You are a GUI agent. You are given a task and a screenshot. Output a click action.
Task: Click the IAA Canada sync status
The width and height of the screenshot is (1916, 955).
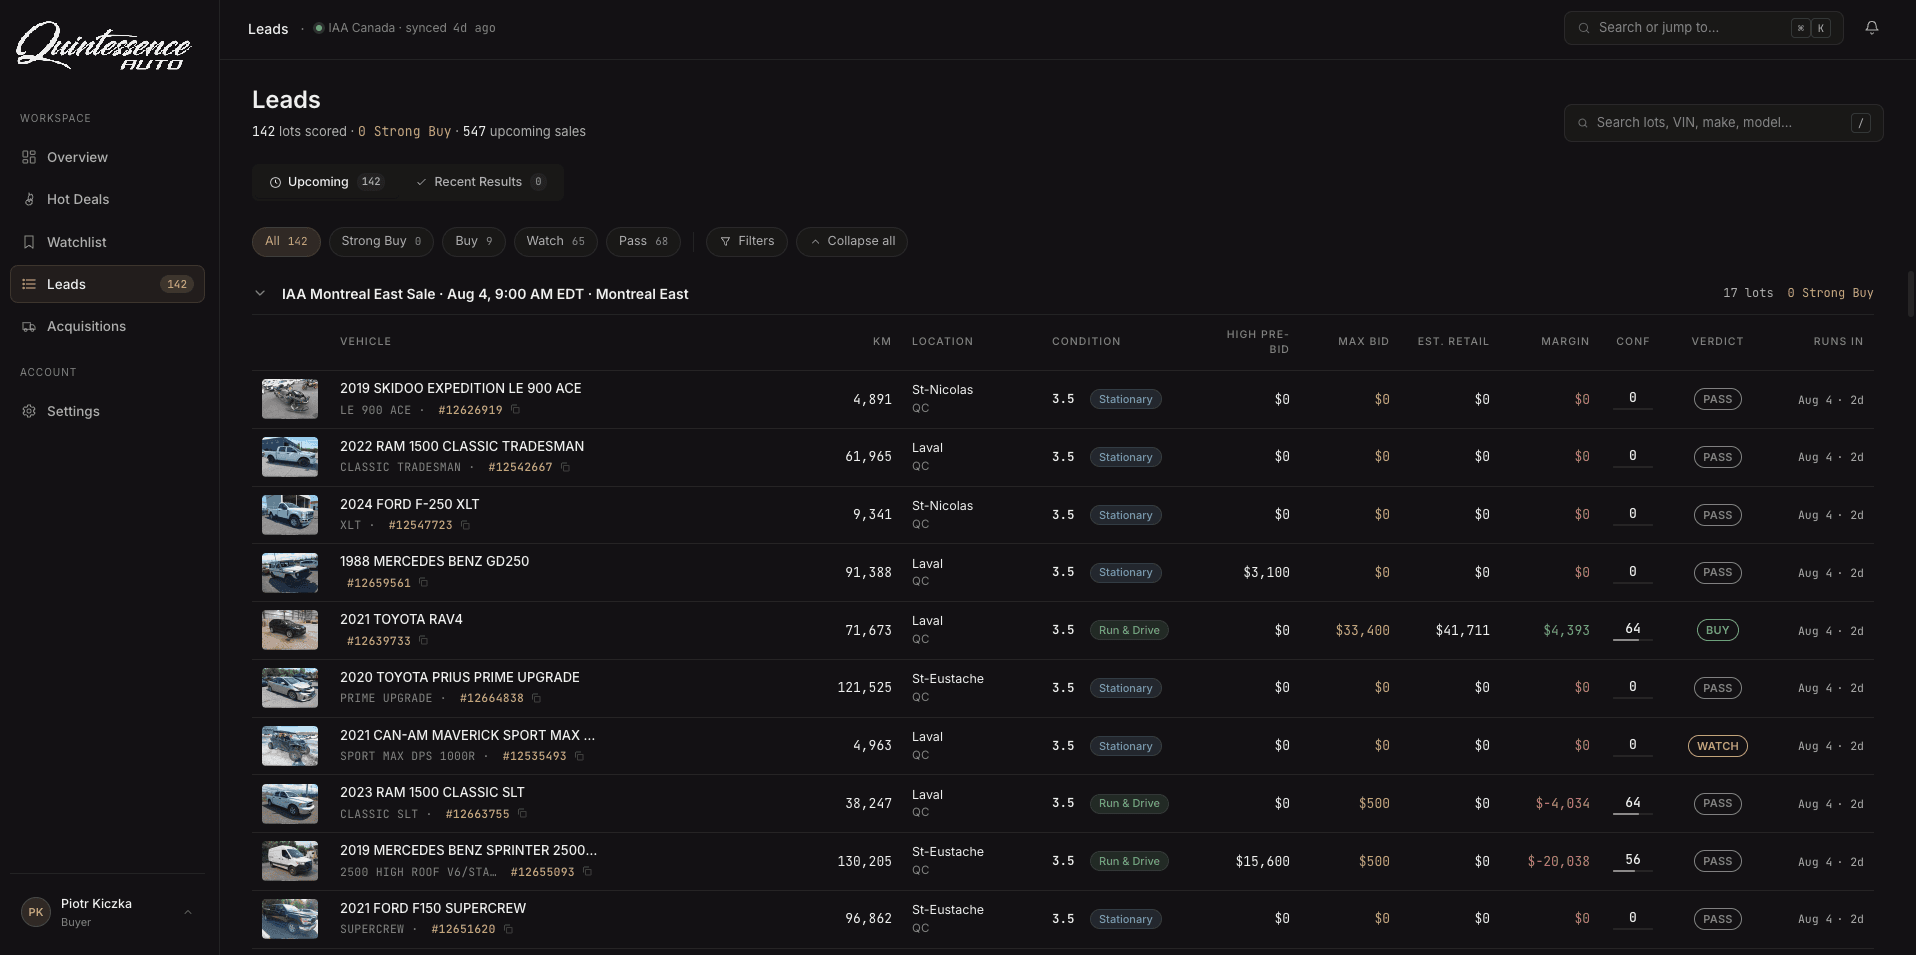pos(405,28)
